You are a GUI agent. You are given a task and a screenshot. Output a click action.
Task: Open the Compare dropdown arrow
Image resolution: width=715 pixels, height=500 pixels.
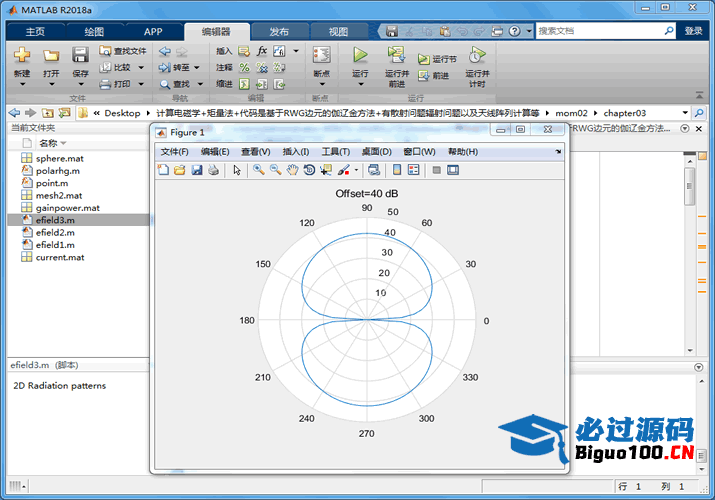coord(141,67)
